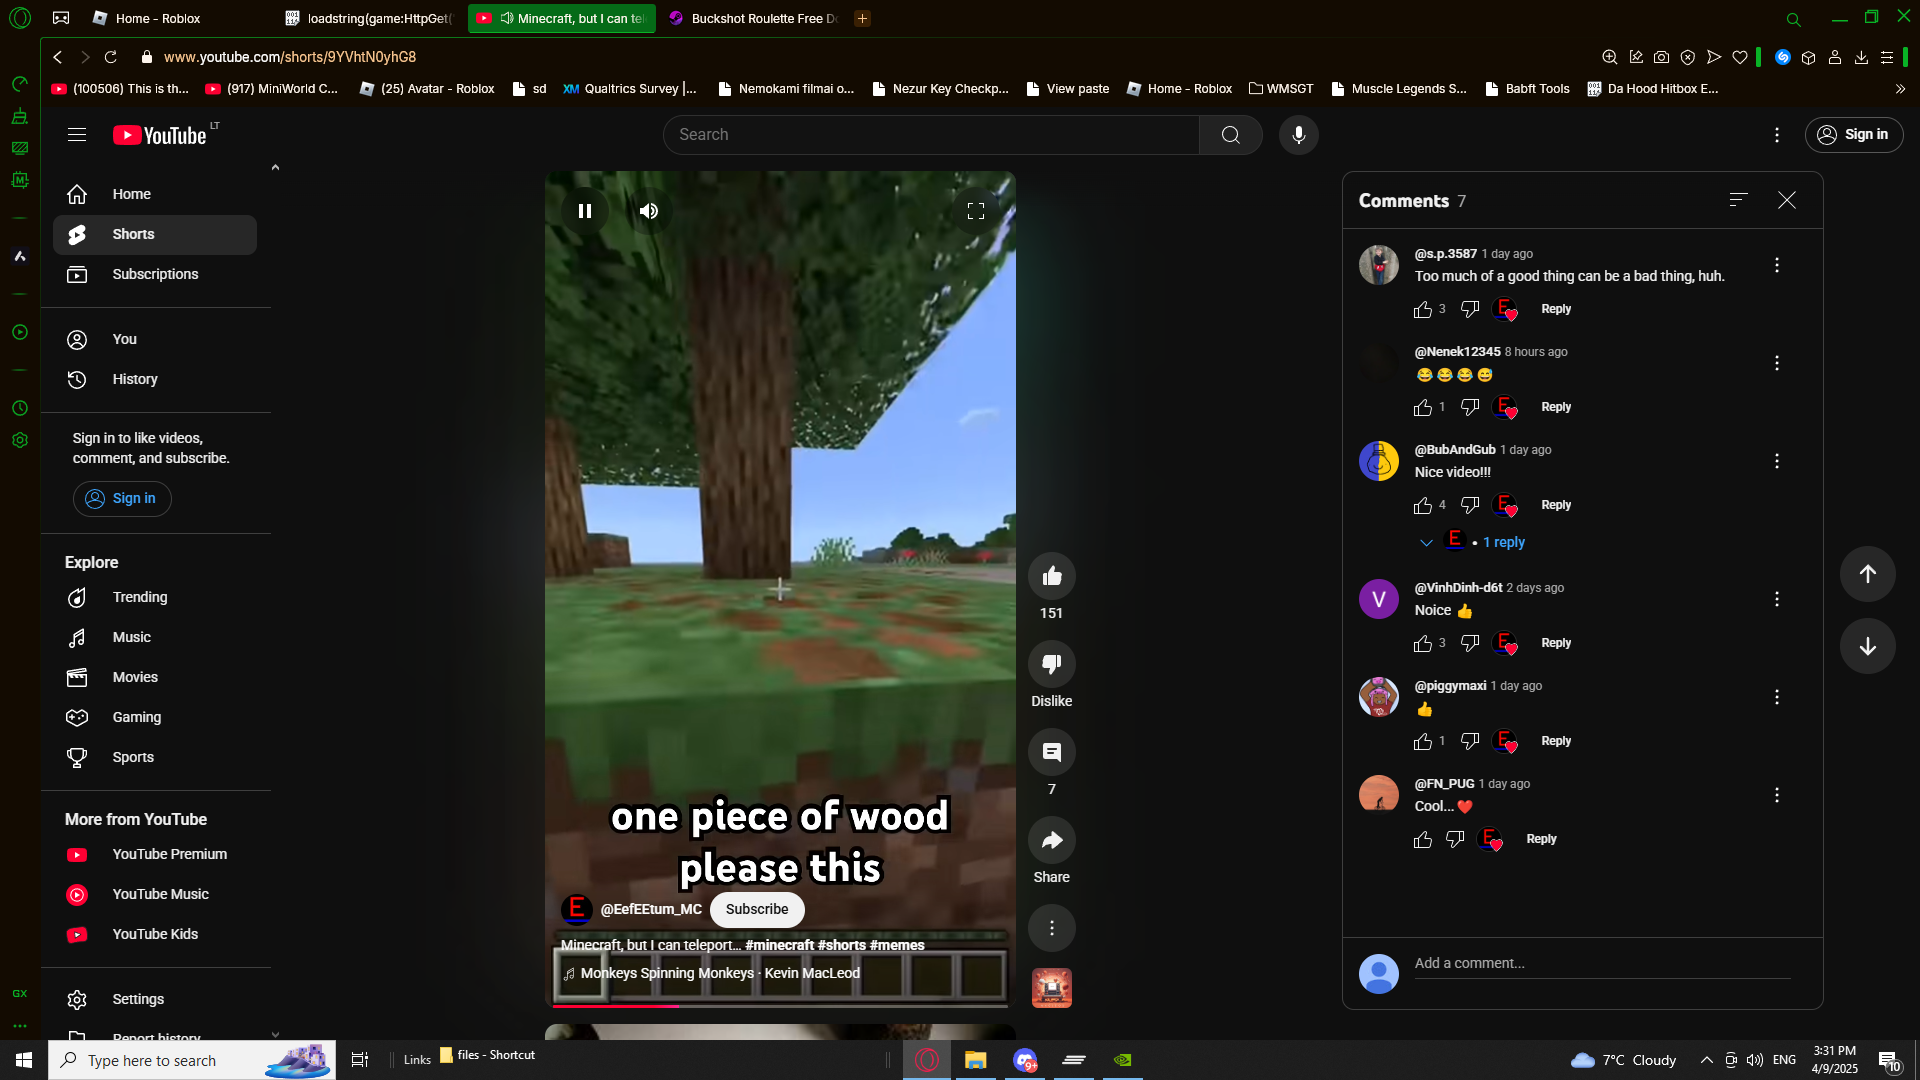Reload the current page
This screenshot has width=1920, height=1080.
click(x=111, y=57)
